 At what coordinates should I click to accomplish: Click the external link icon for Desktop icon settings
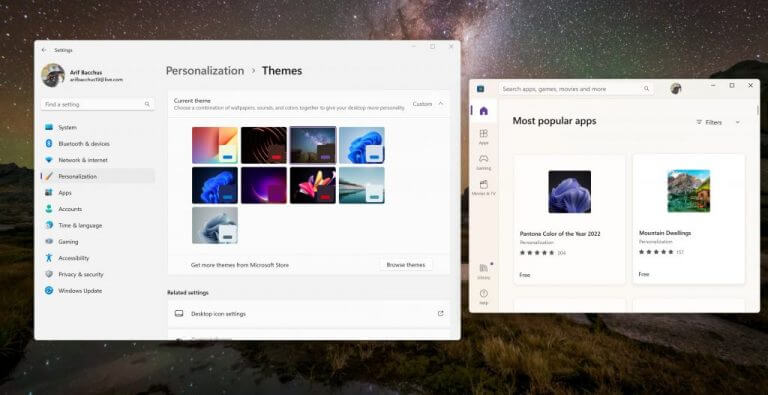[440, 314]
